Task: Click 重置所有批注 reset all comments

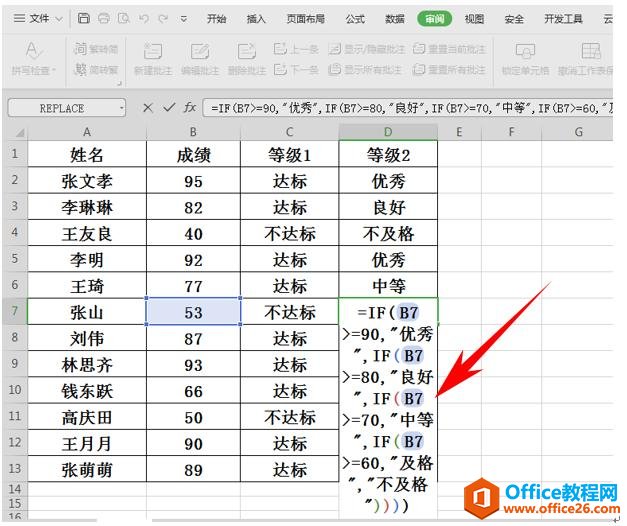Action: tap(449, 70)
